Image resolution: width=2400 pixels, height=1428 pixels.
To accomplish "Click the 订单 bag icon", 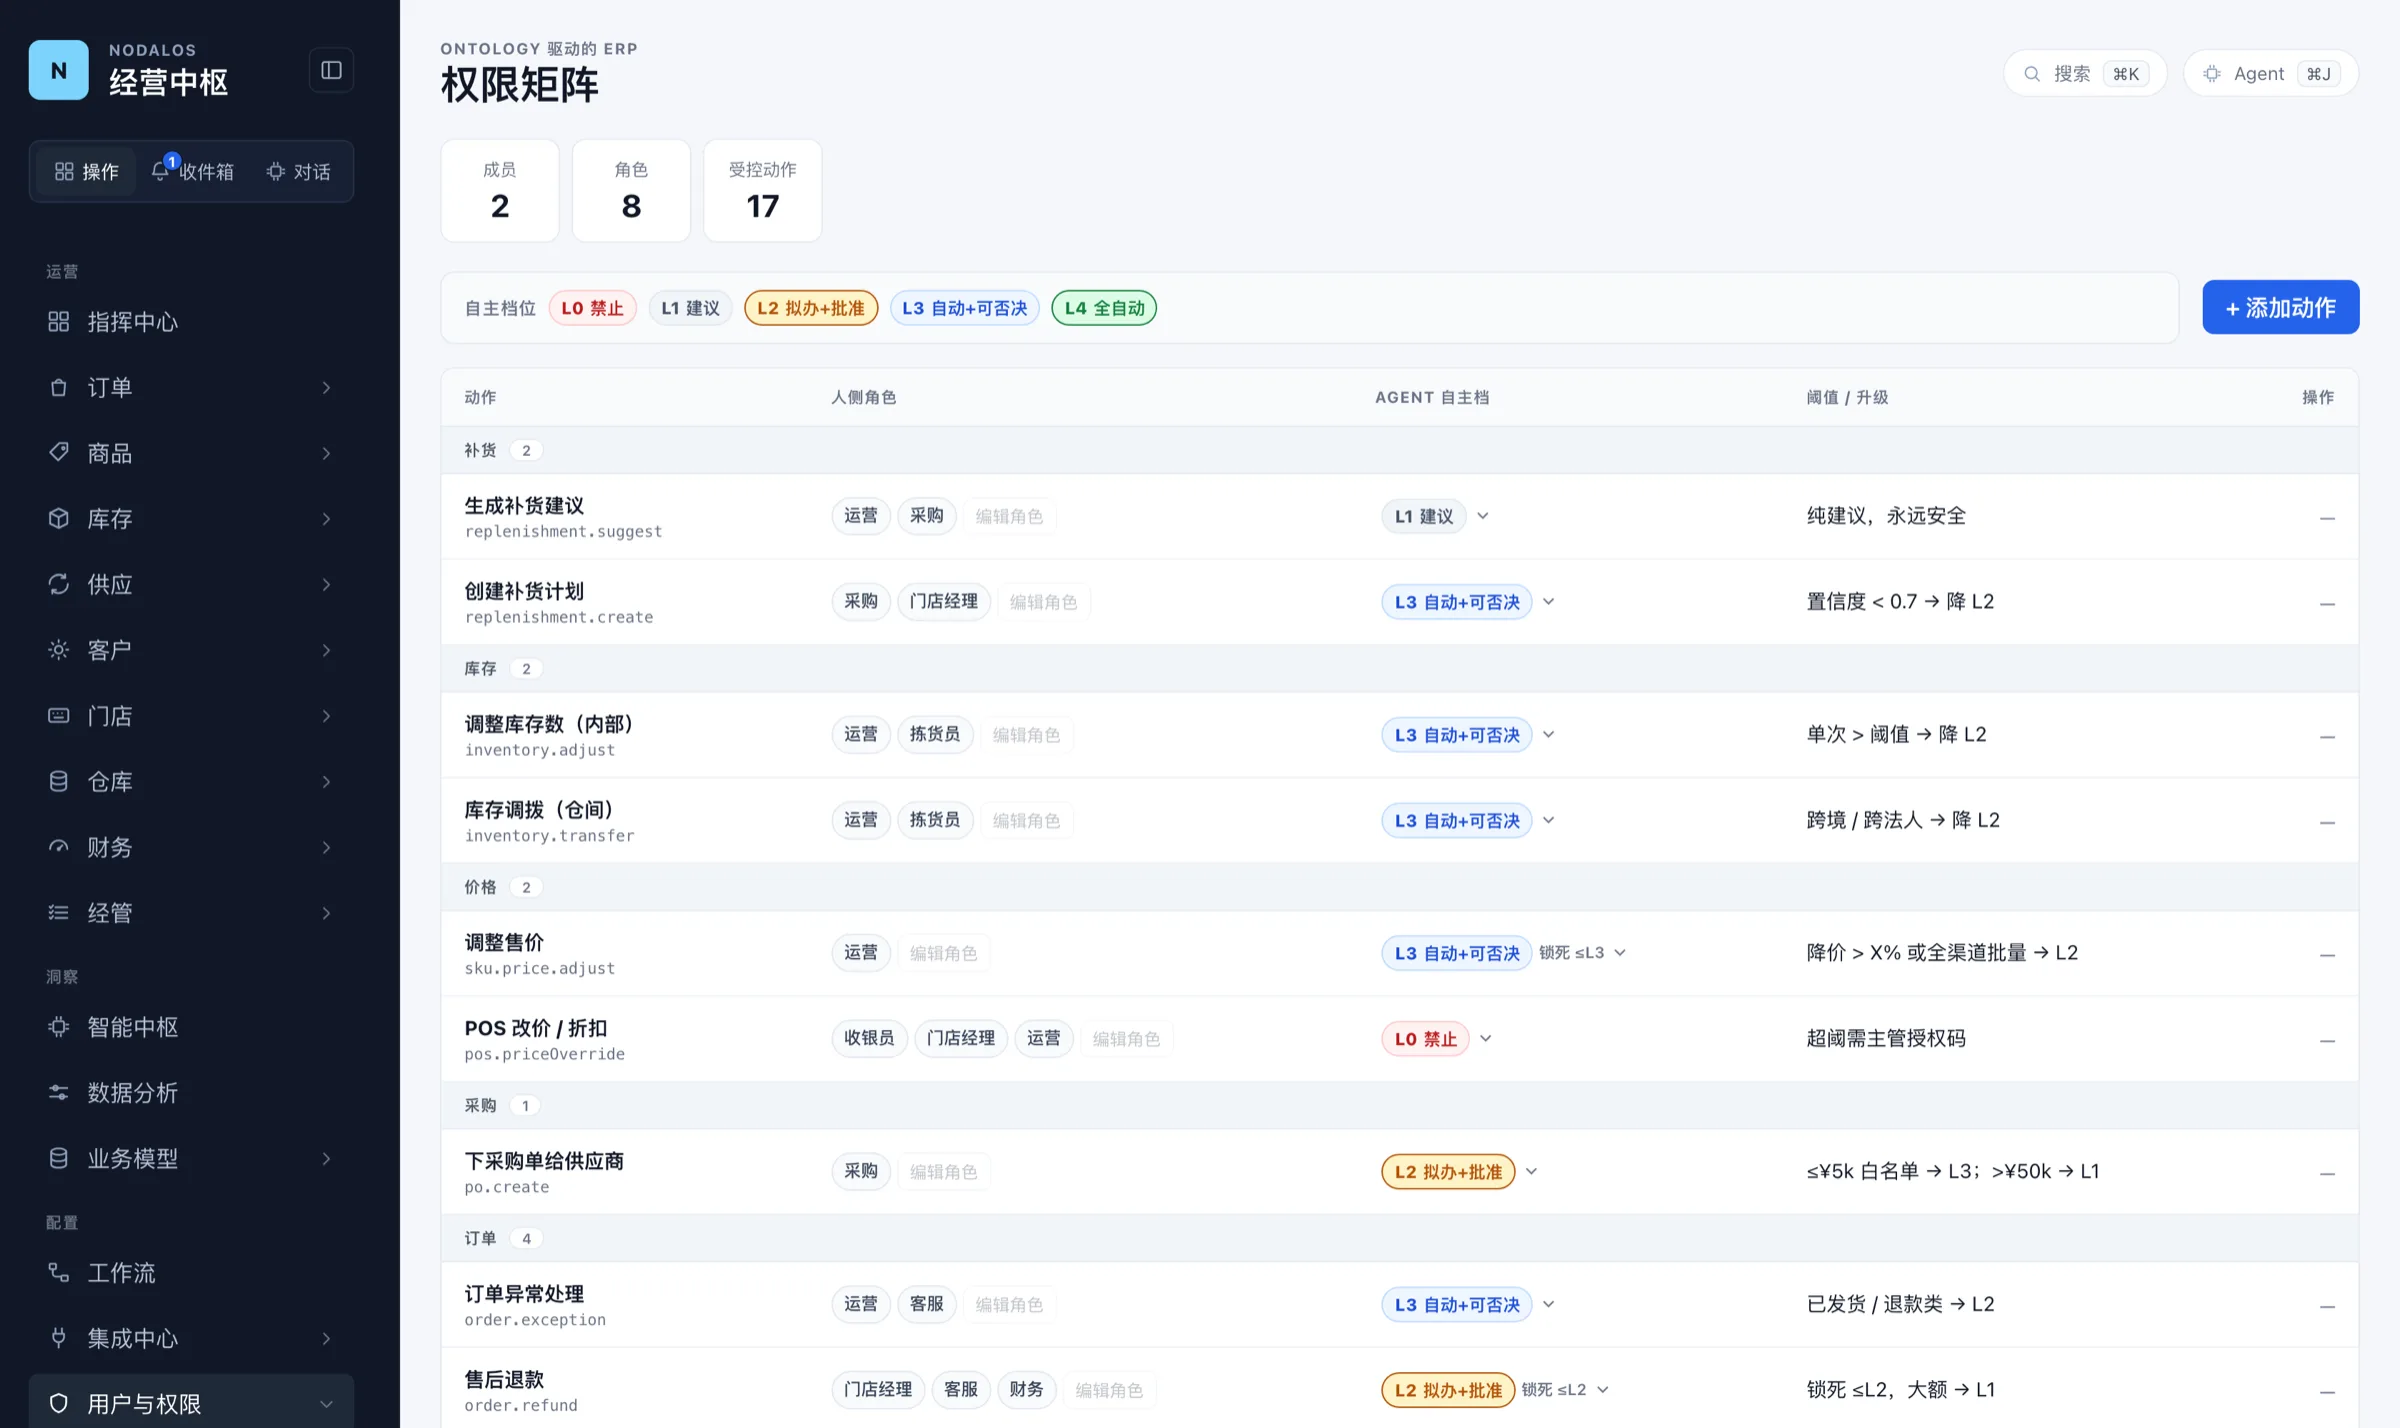I will (x=59, y=388).
